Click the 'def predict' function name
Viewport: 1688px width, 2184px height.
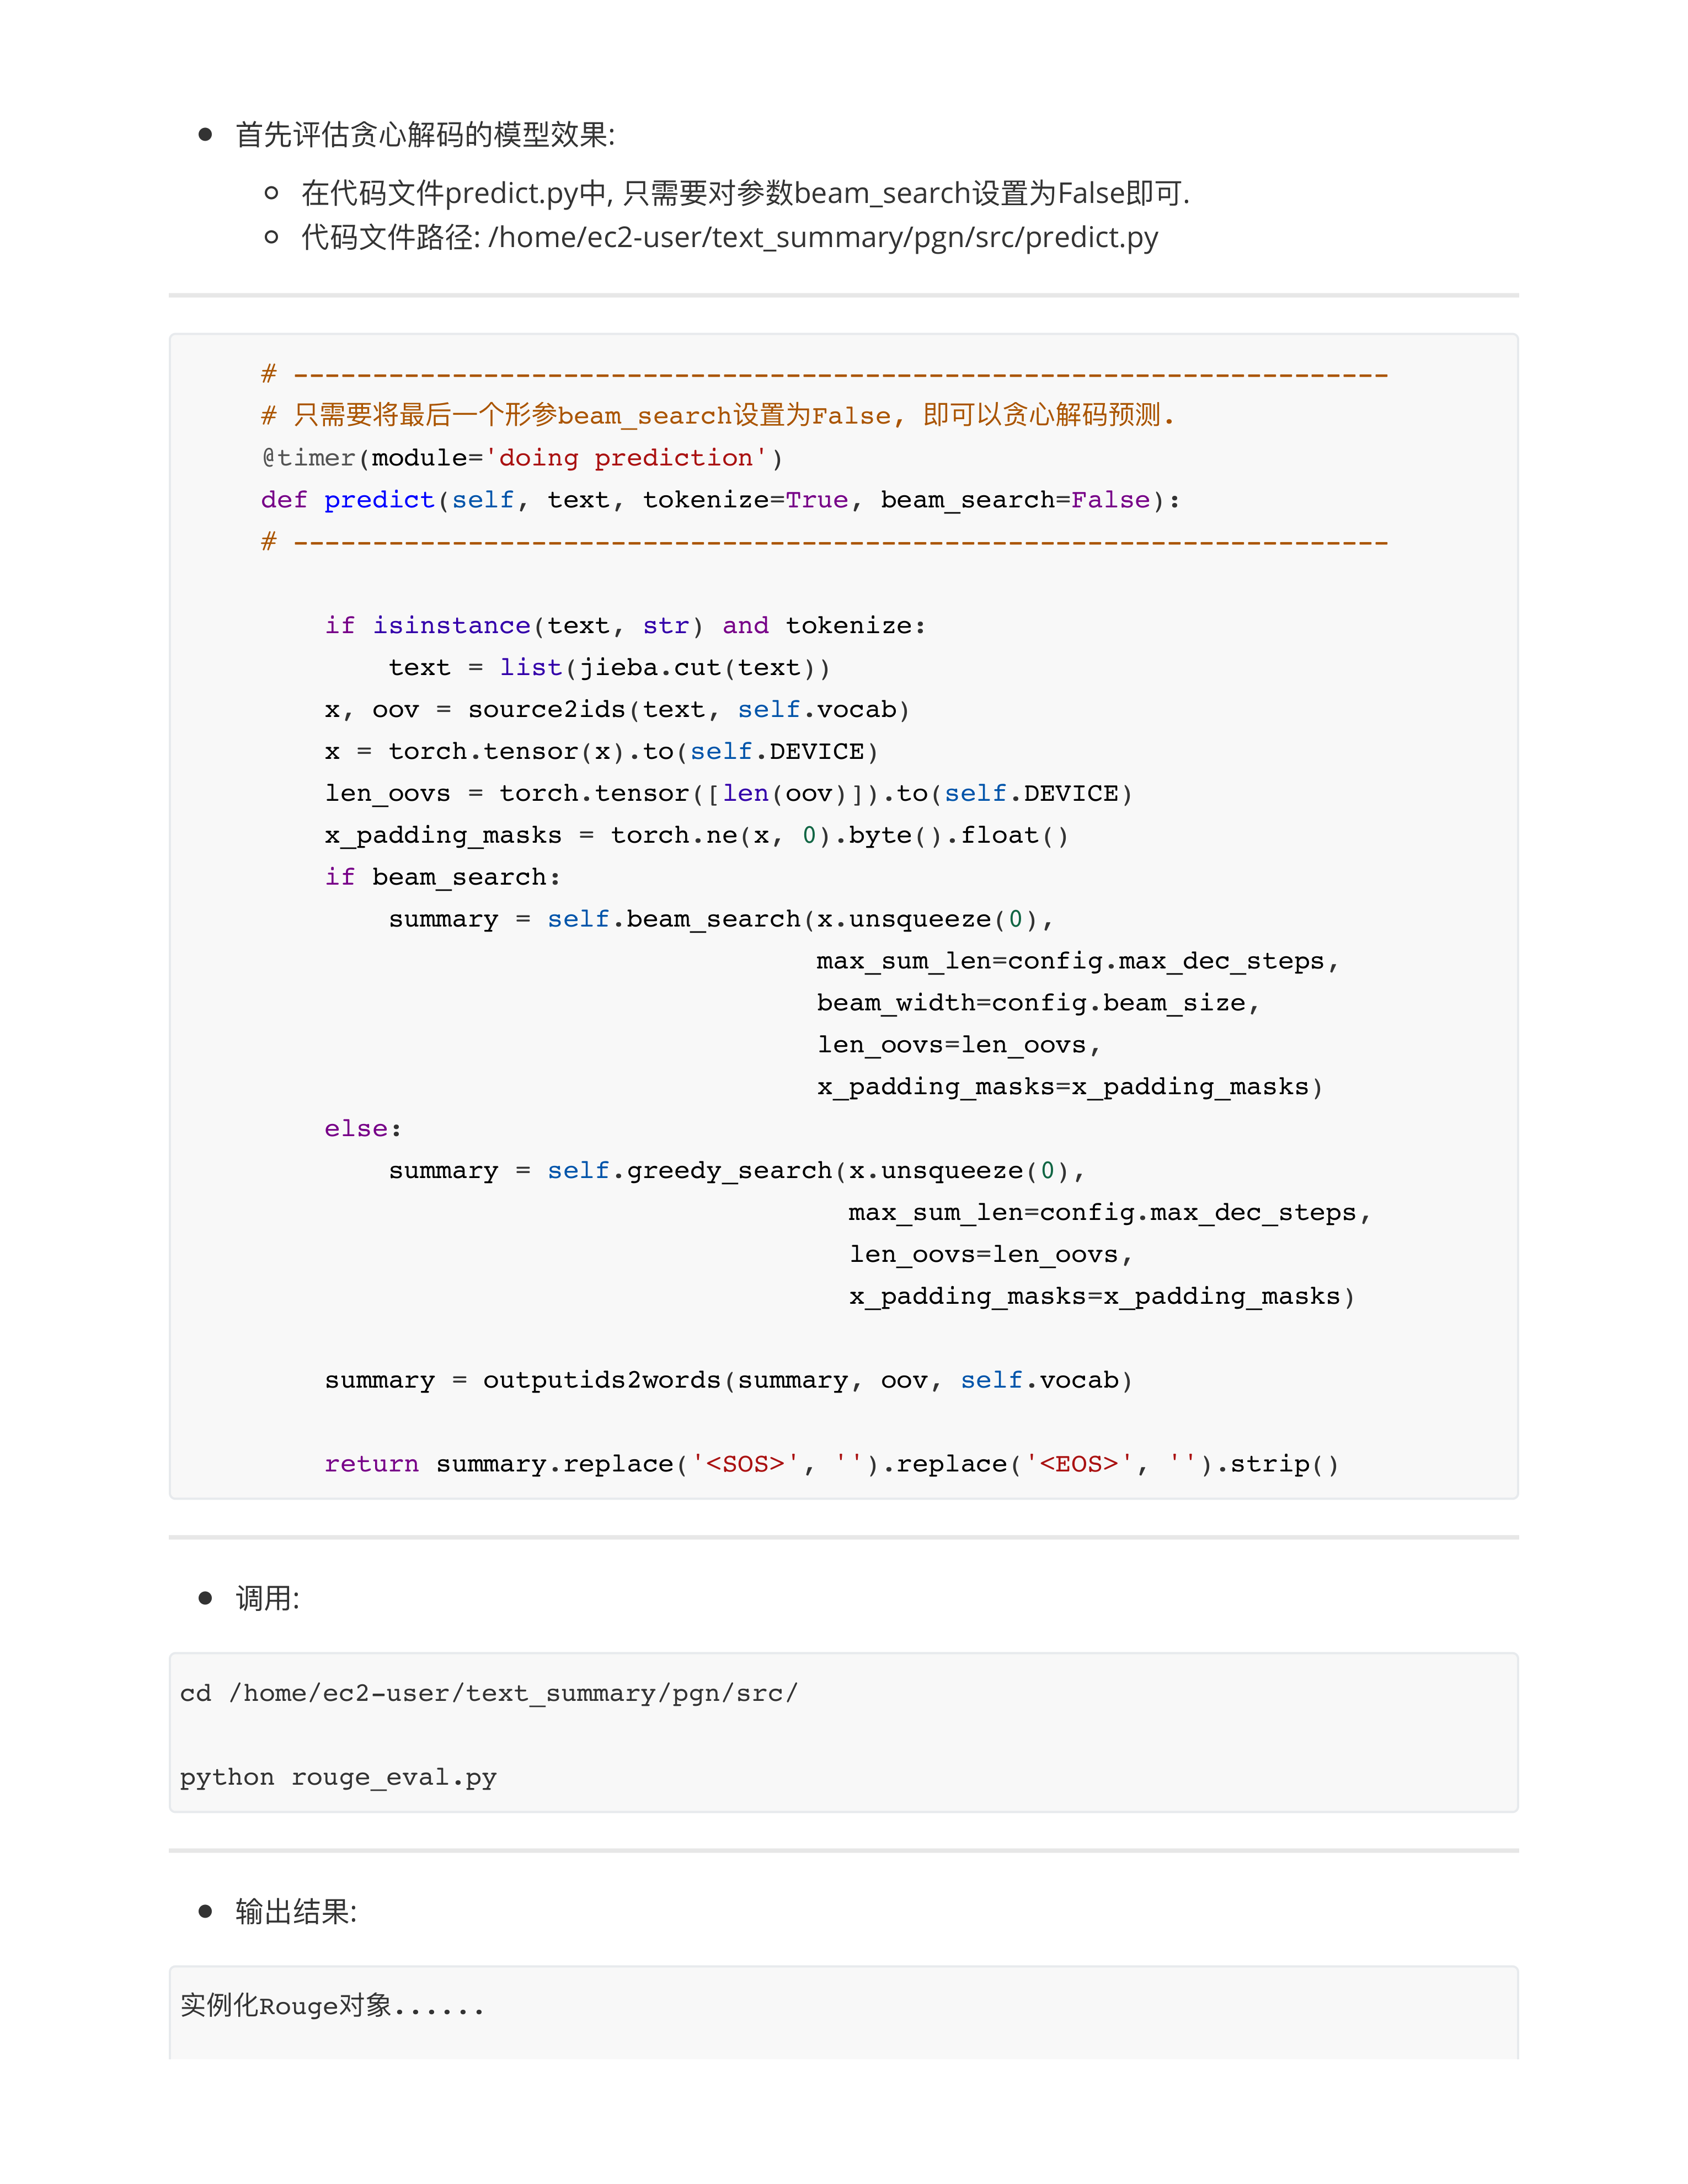pos(379,500)
